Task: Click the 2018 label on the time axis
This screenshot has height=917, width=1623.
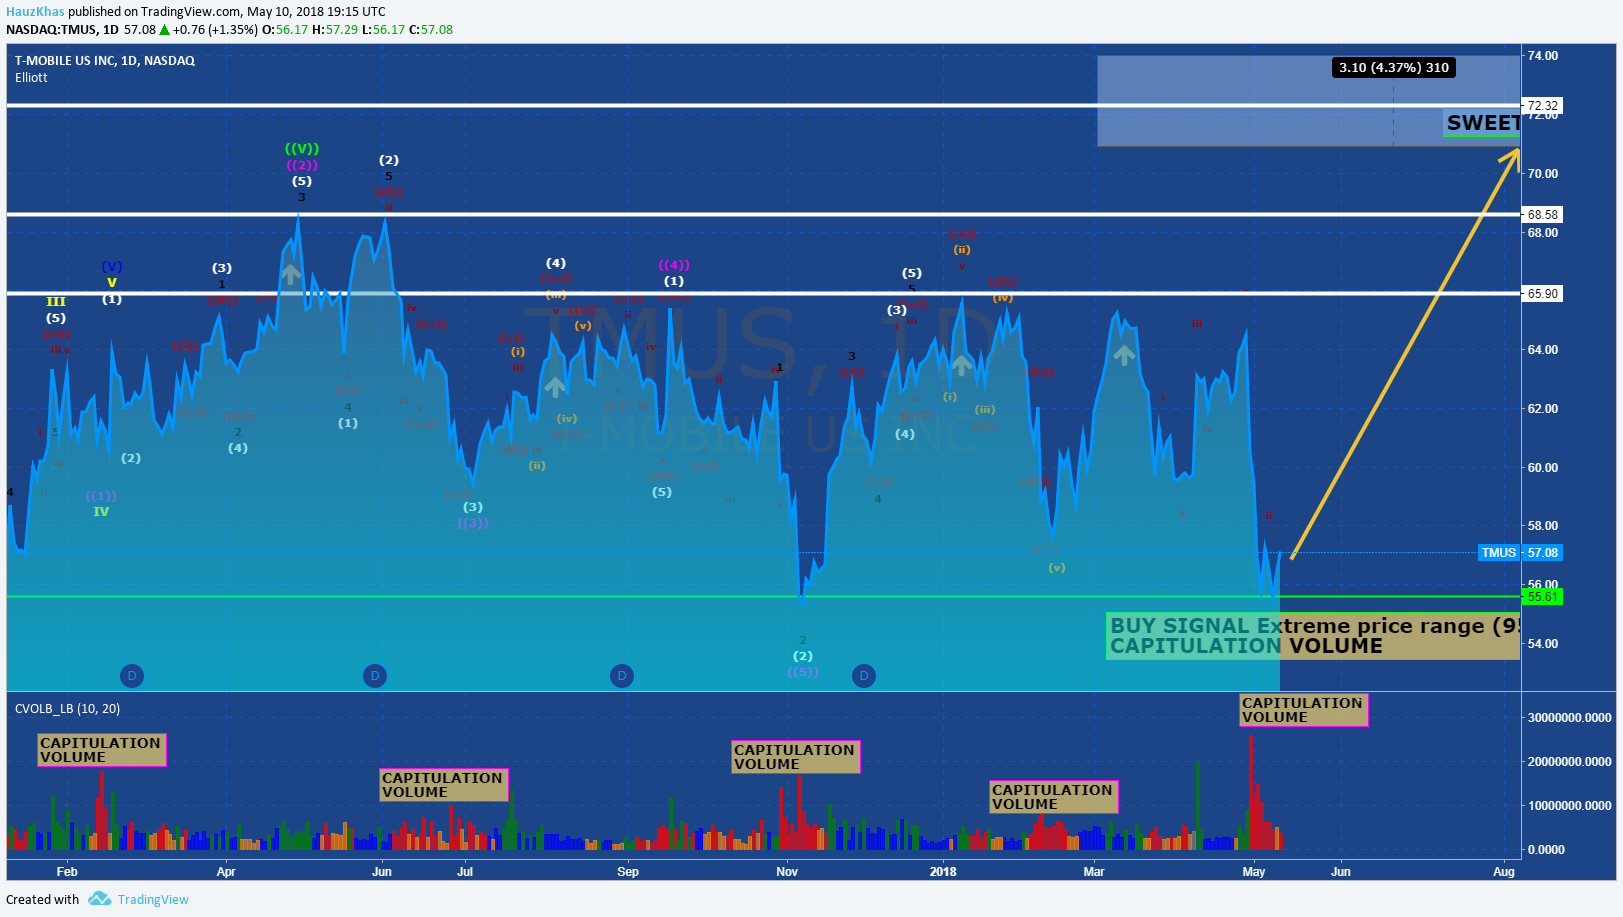Action: pos(943,872)
